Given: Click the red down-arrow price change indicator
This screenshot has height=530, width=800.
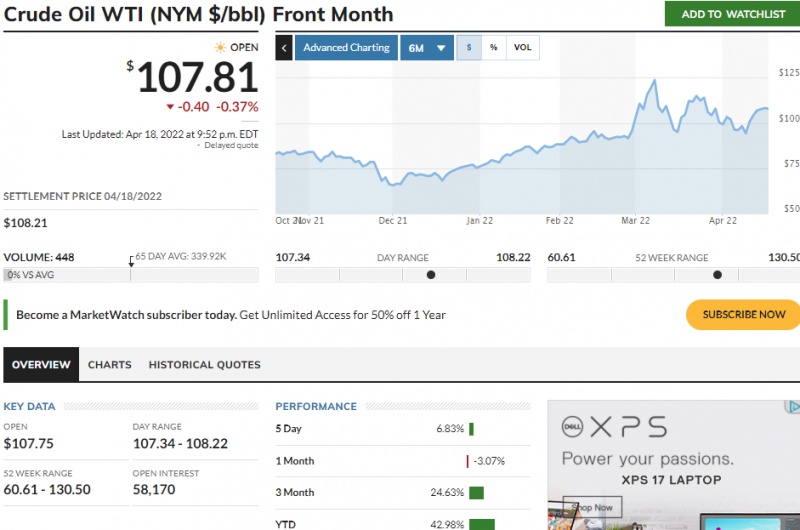Looking at the screenshot, I should click(x=170, y=107).
